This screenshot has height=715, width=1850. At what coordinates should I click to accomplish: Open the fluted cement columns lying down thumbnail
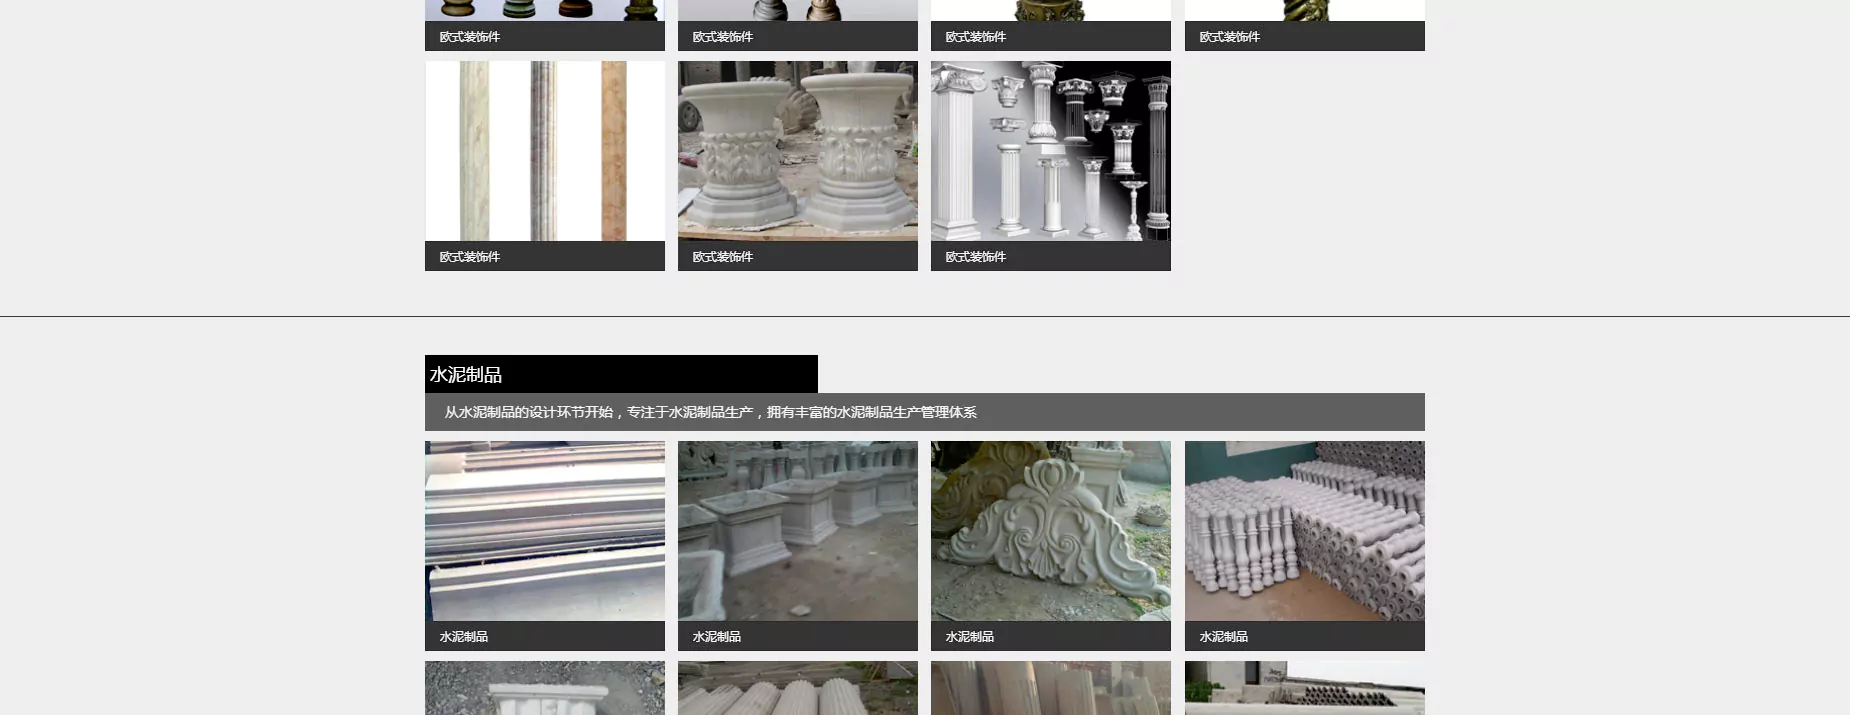[x=797, y=689]
